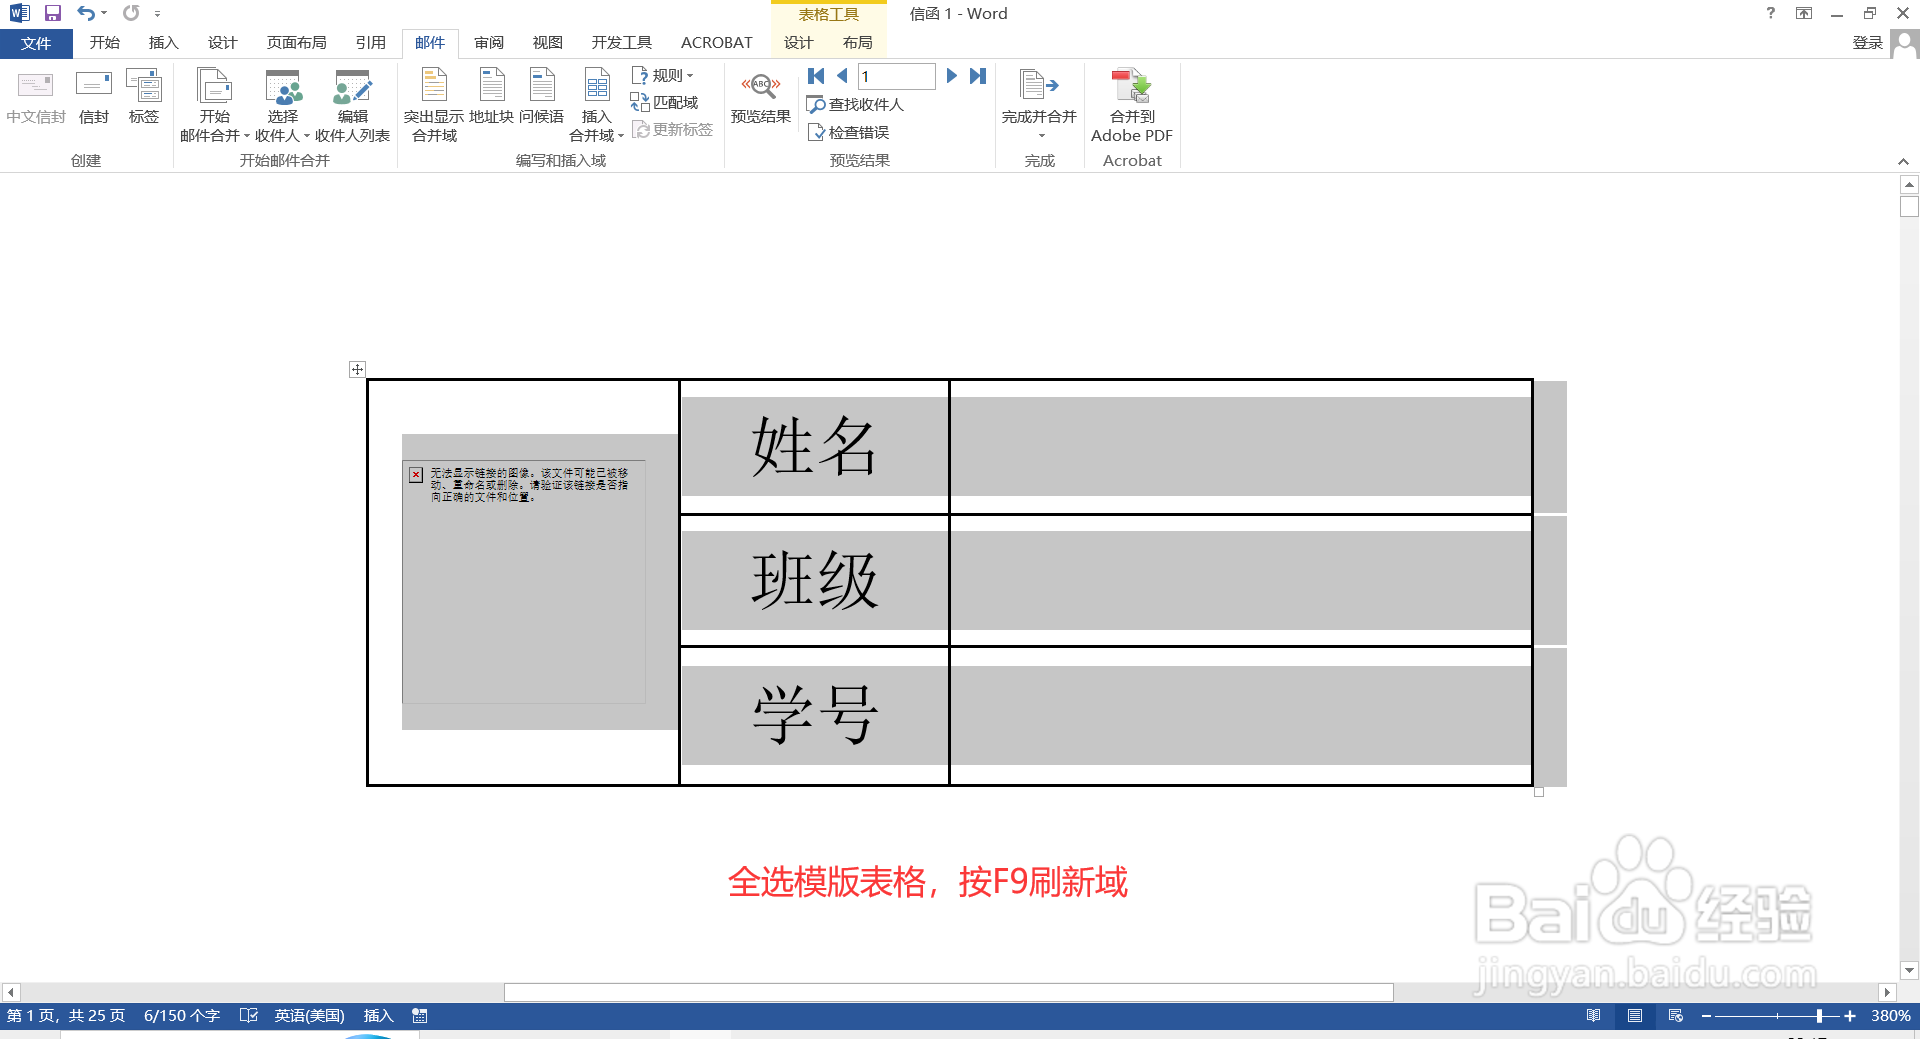Switch to the 审阅 ribbon tab
The image size is (1920, 1039).
(489, 42)
